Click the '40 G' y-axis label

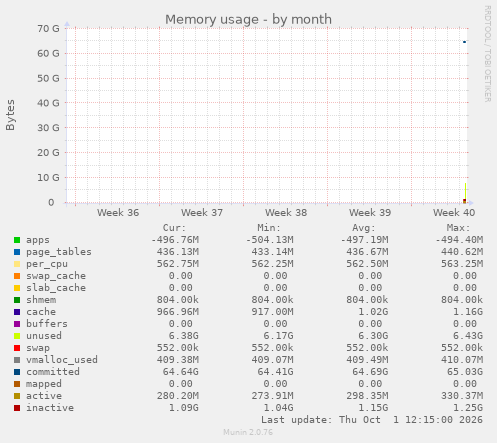48,103
